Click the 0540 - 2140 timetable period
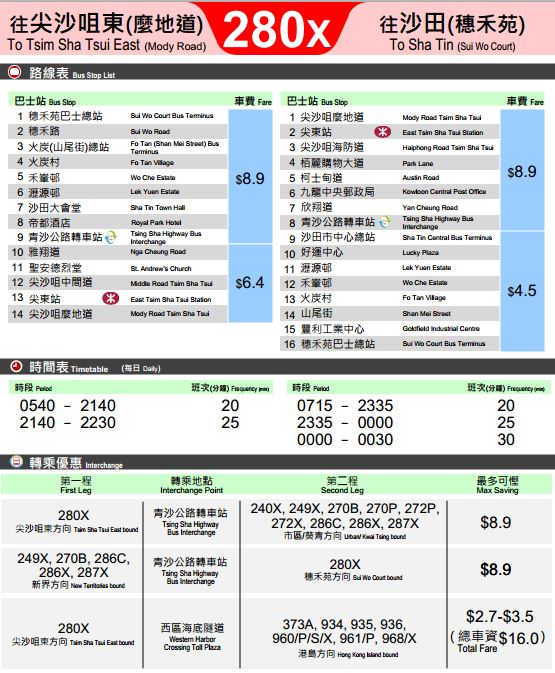 [67, 406]
